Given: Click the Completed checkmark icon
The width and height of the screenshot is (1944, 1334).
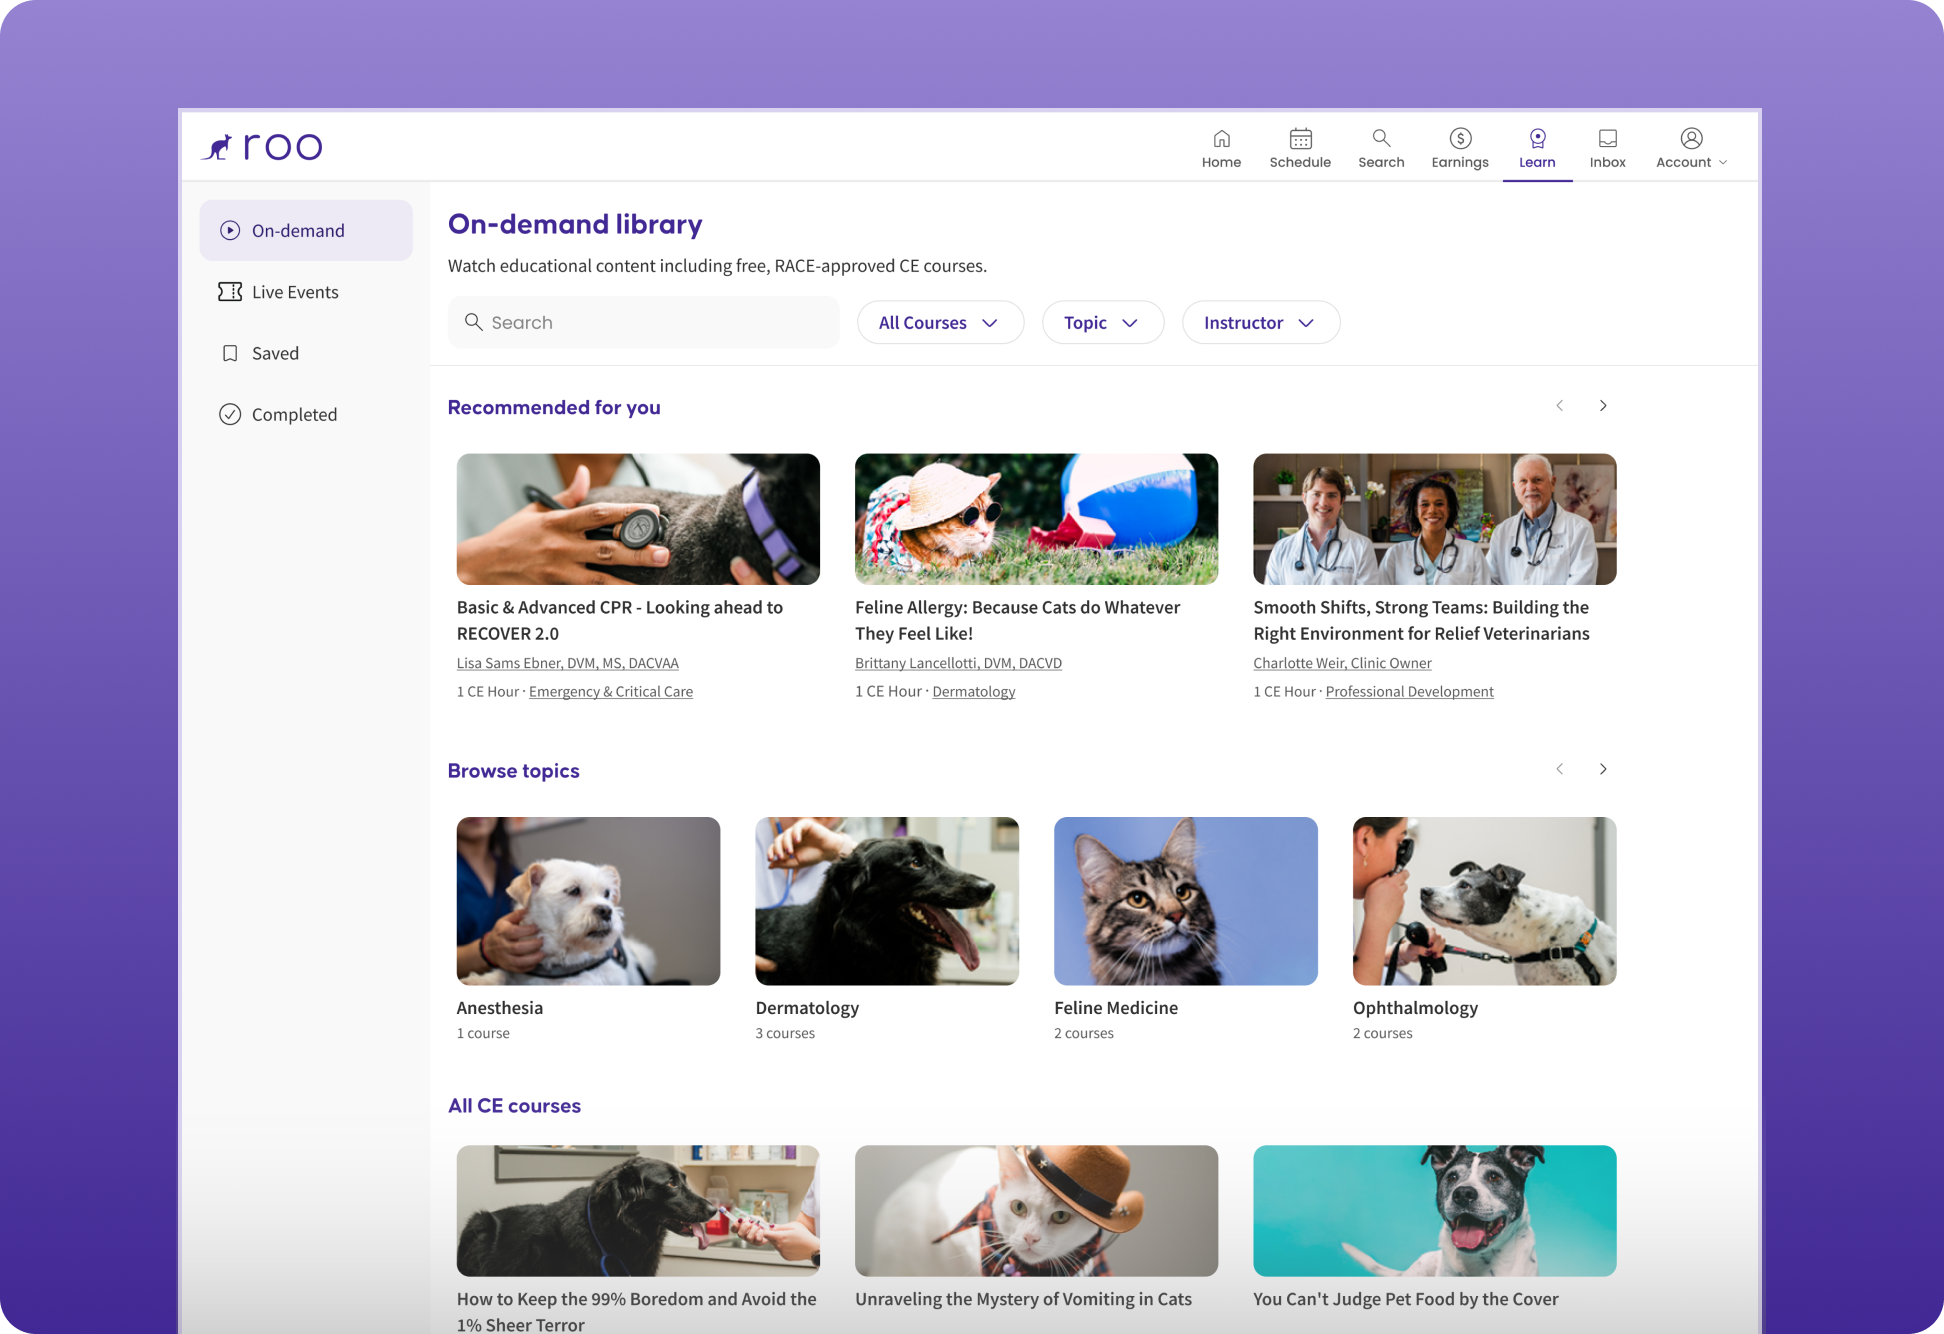Looking at the screenshot, I should [230, 414].
